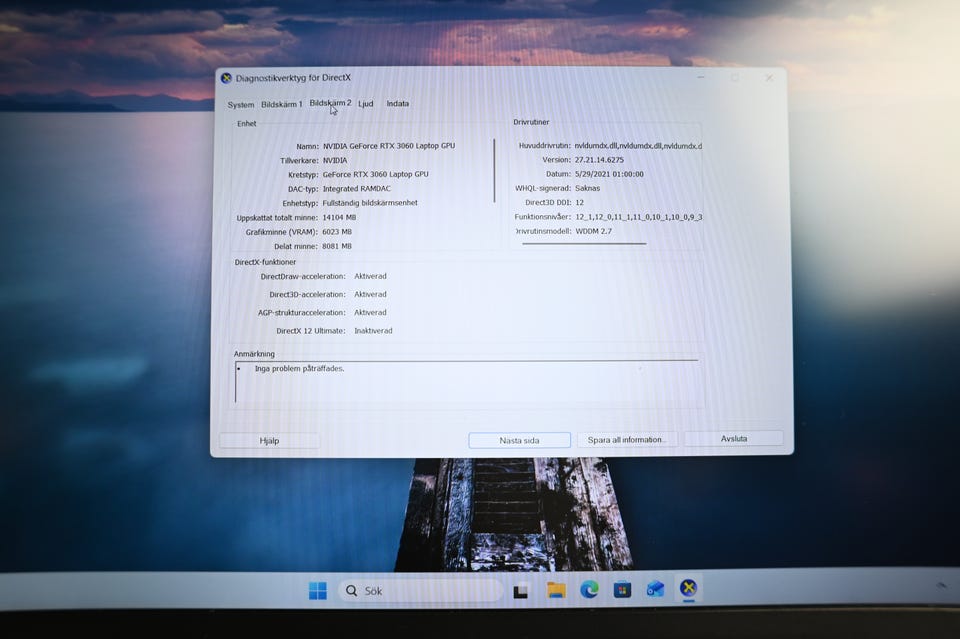The image size is (960, 639).
Task: Open the Indata tab
Action: click(397, 103)
